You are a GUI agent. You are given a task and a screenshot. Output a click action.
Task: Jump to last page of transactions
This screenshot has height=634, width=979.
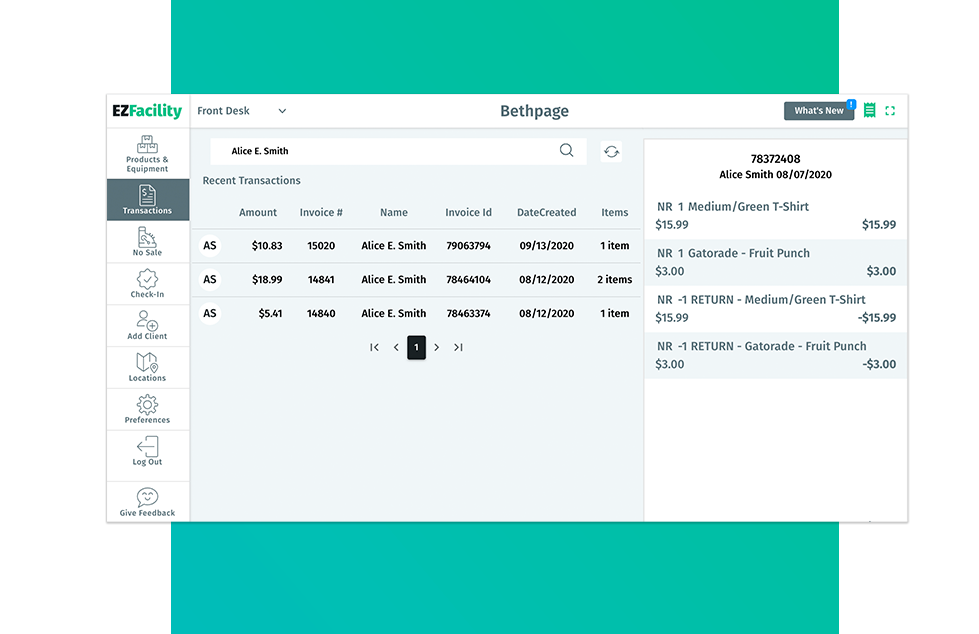pos(458,347)
